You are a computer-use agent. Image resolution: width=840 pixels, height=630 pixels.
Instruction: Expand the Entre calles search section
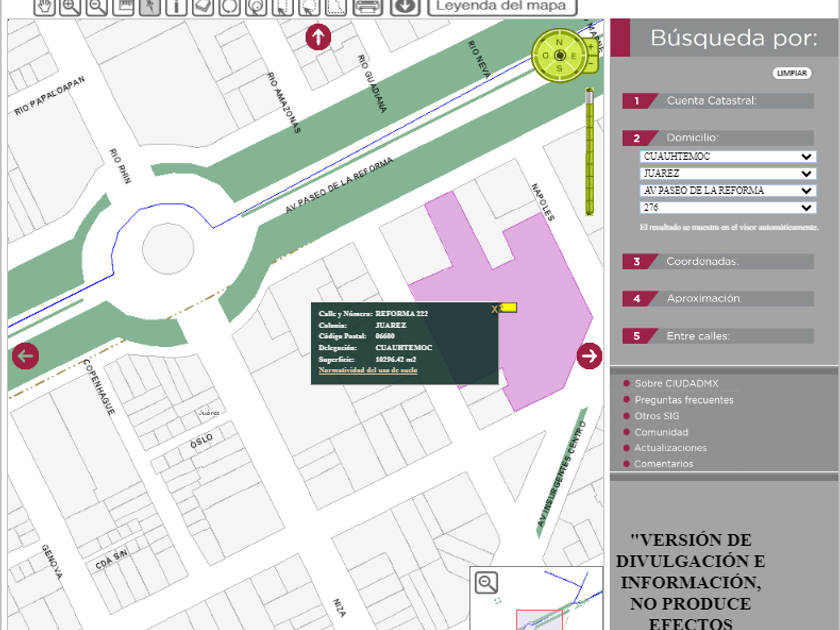(x=718, y=336)
